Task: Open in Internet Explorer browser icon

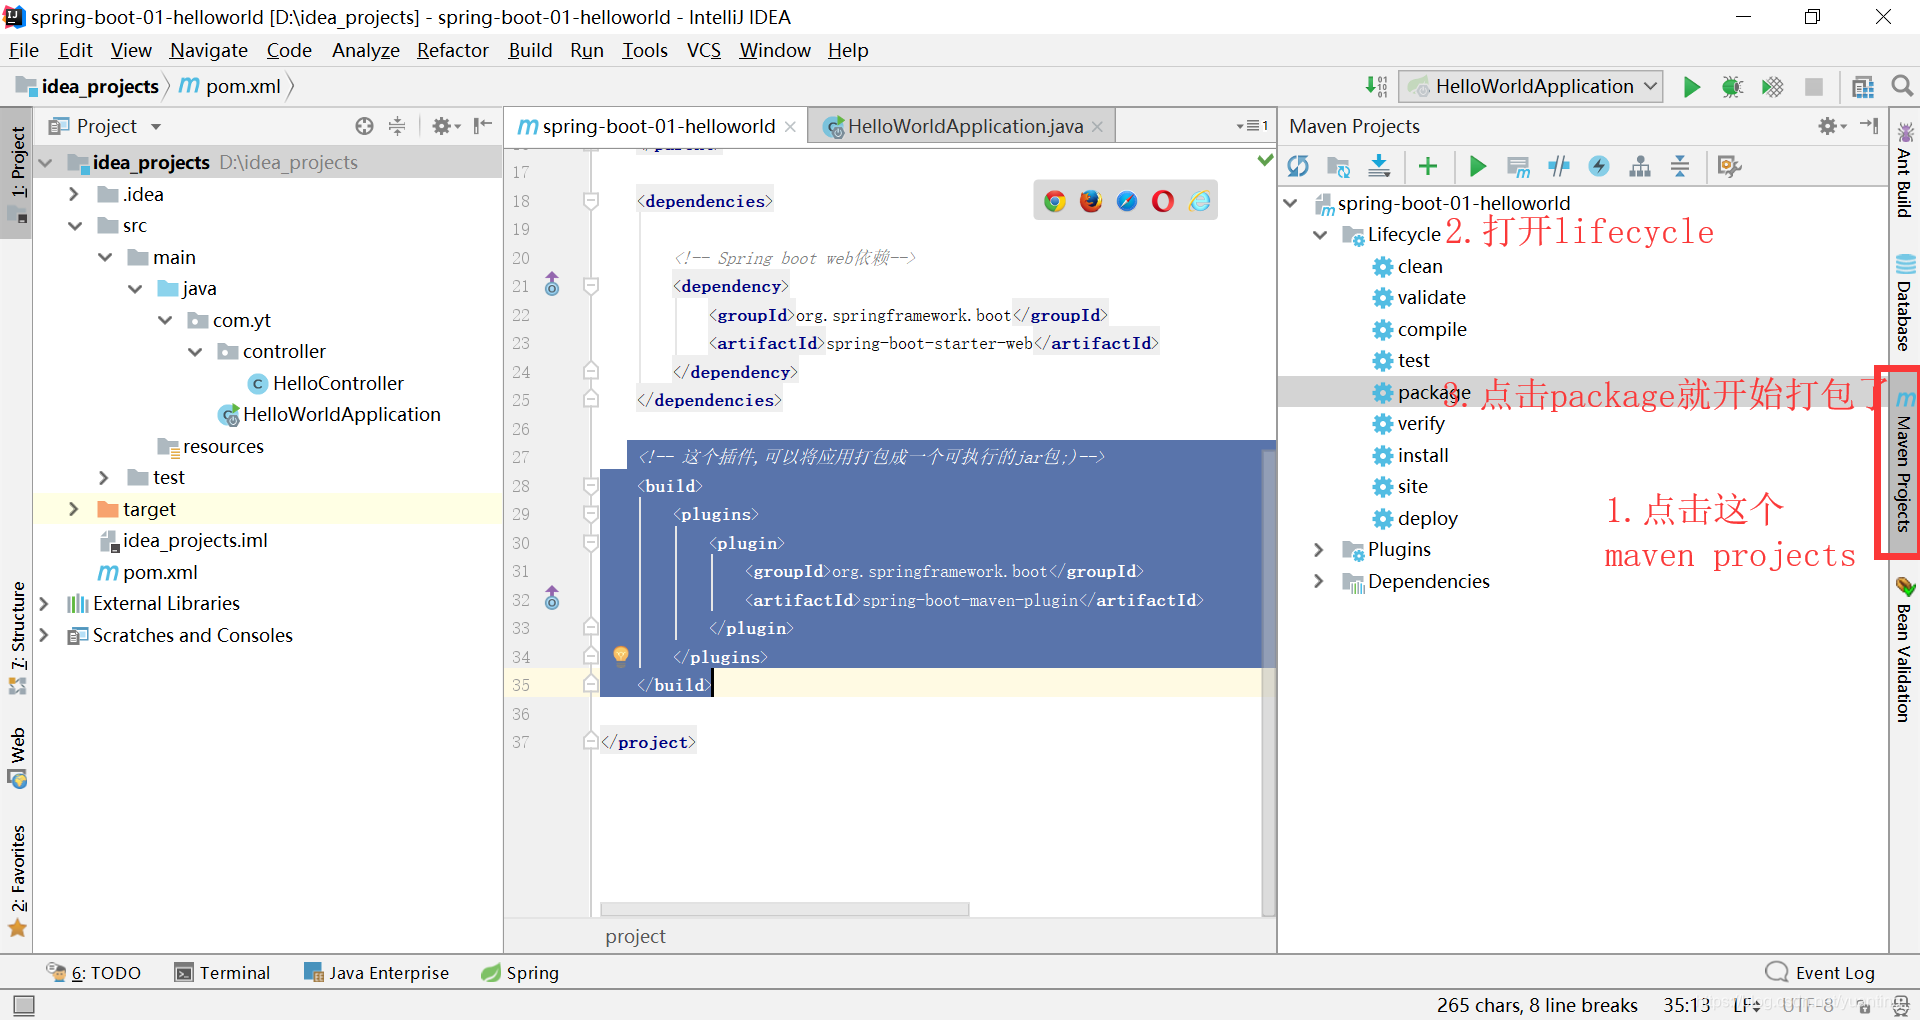Action: click(x=1199, y=201)
